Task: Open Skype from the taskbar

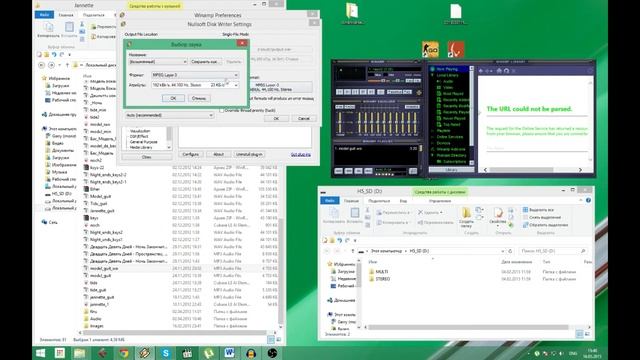Action: click(x=166, y=353)
